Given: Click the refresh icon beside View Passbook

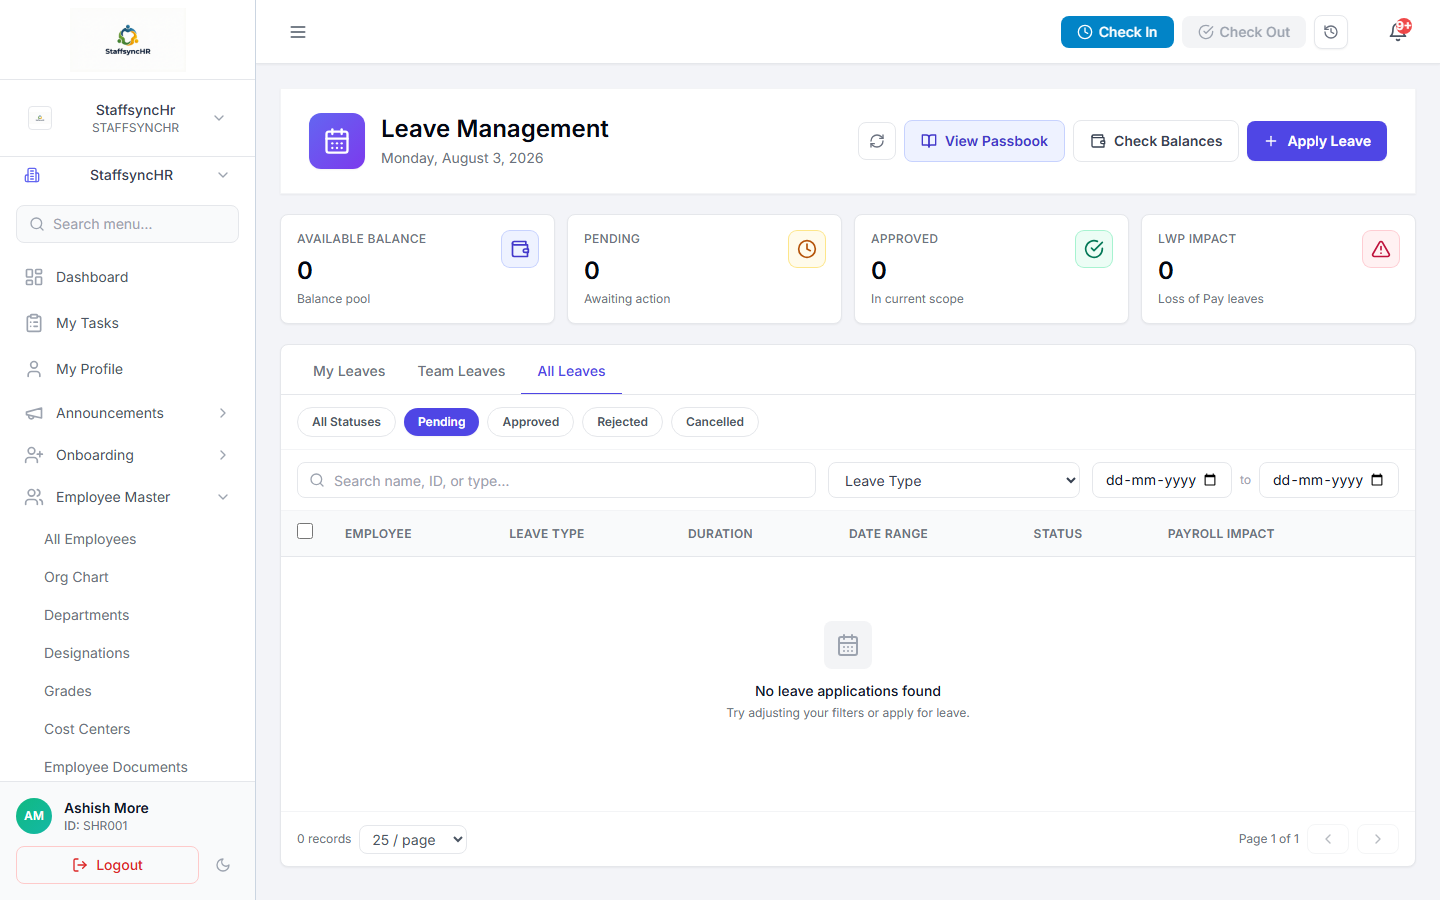Looking at the screenshot, I should click(877, 141).
